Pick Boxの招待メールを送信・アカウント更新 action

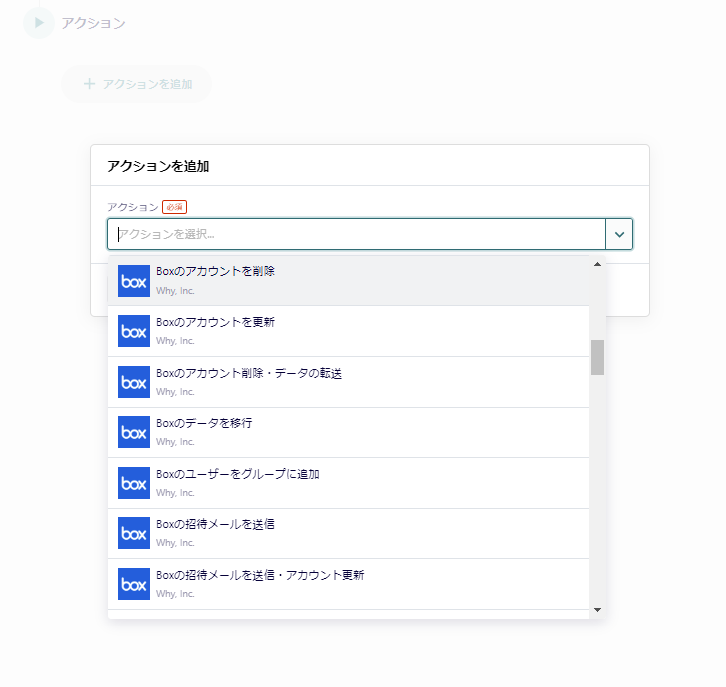point(348,584)
